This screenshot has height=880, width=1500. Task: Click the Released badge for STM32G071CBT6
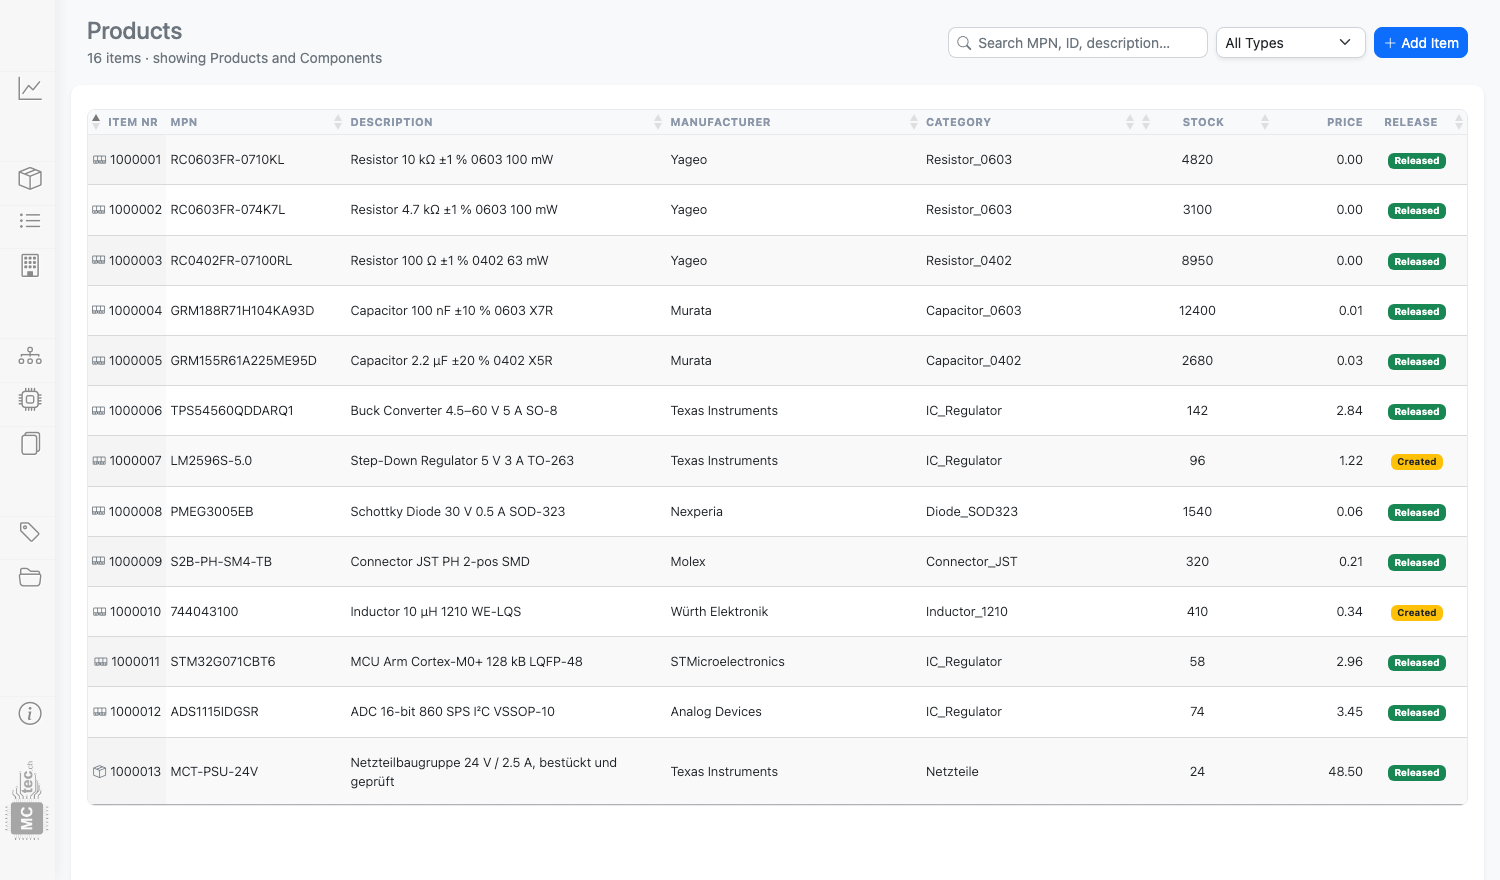[1417, 663]
